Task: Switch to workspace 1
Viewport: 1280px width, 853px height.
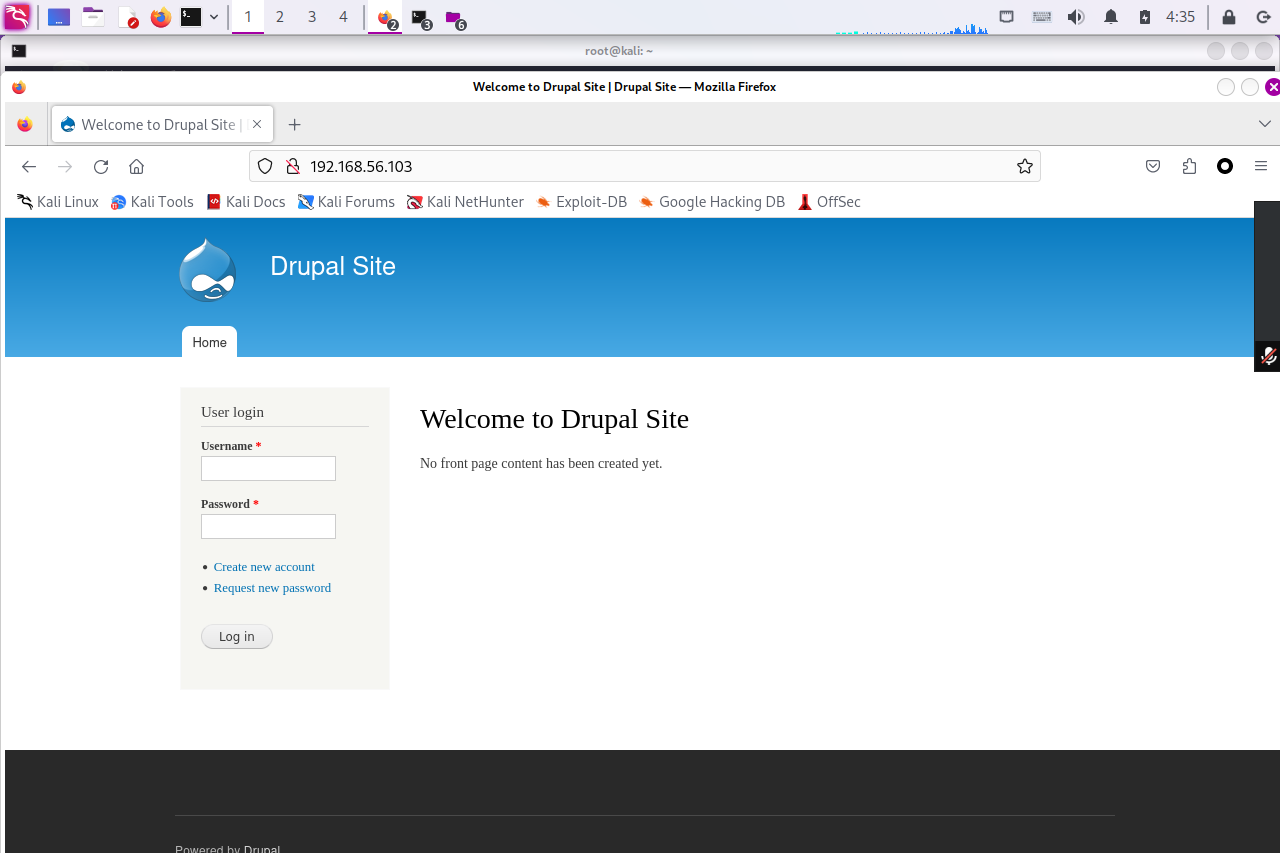Action: tap(248, 17)
